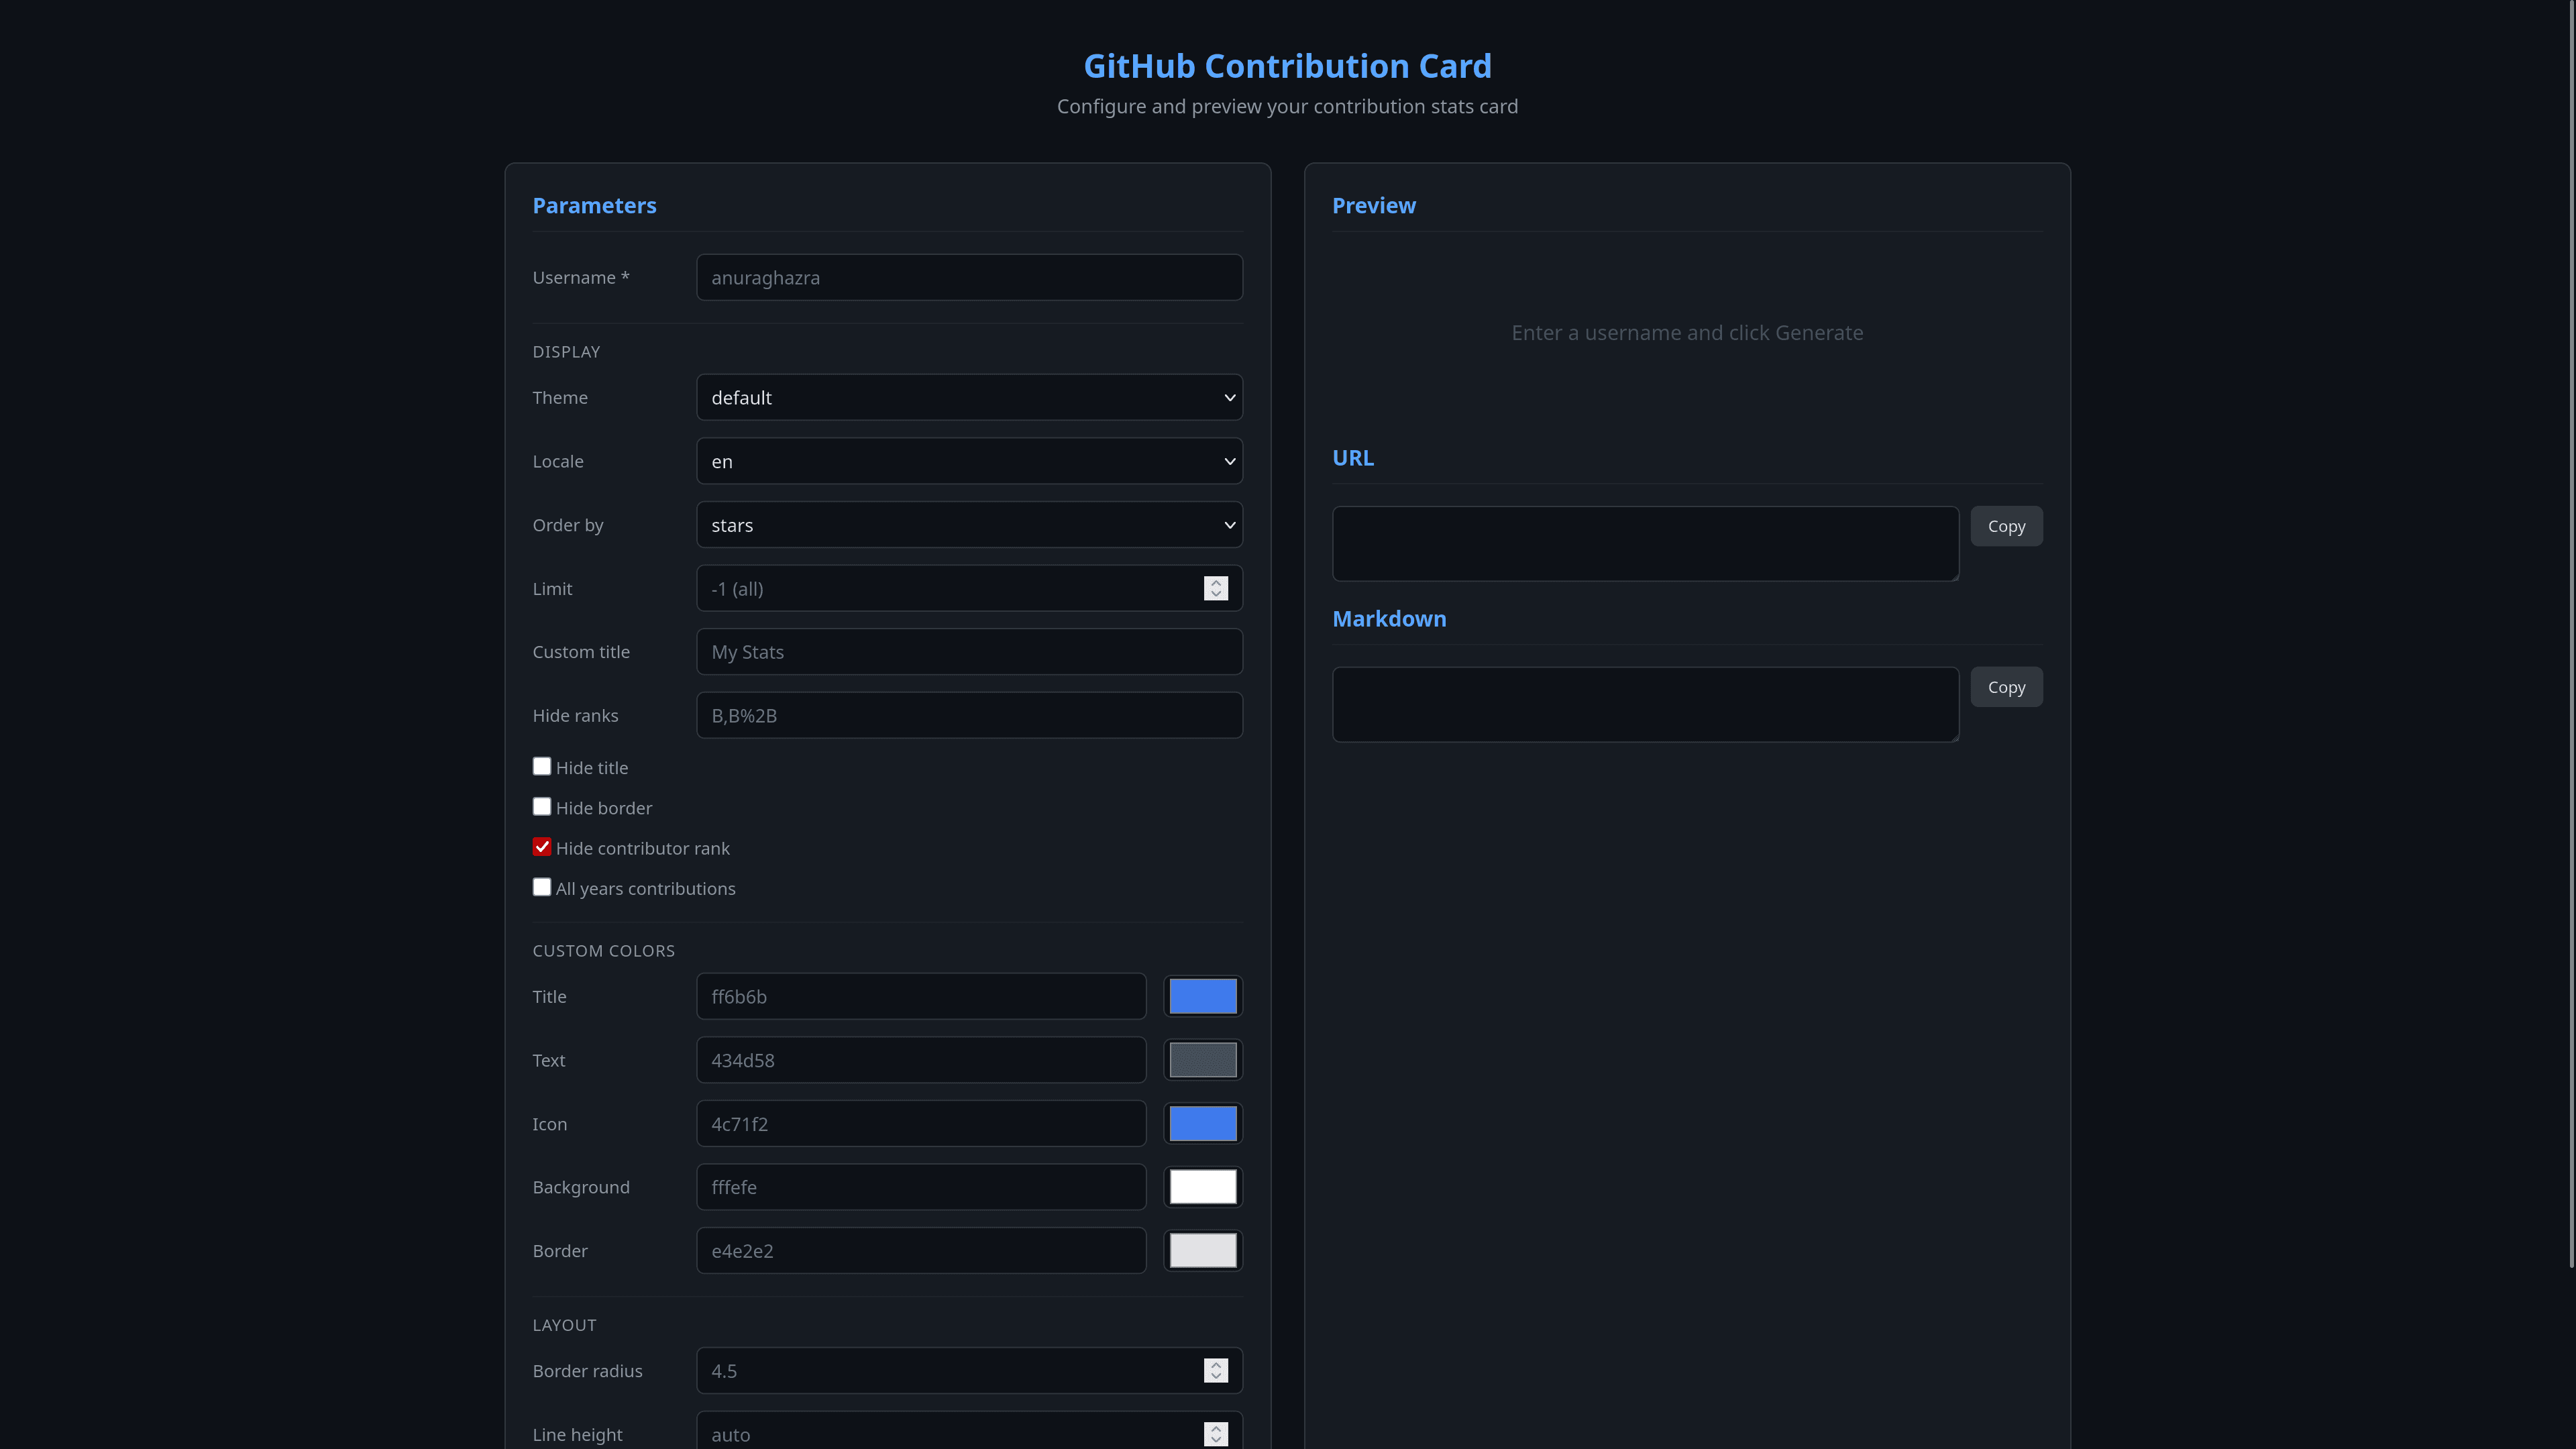
Task: Copy the generated Markdown
Action: [x=2006, y=687]
